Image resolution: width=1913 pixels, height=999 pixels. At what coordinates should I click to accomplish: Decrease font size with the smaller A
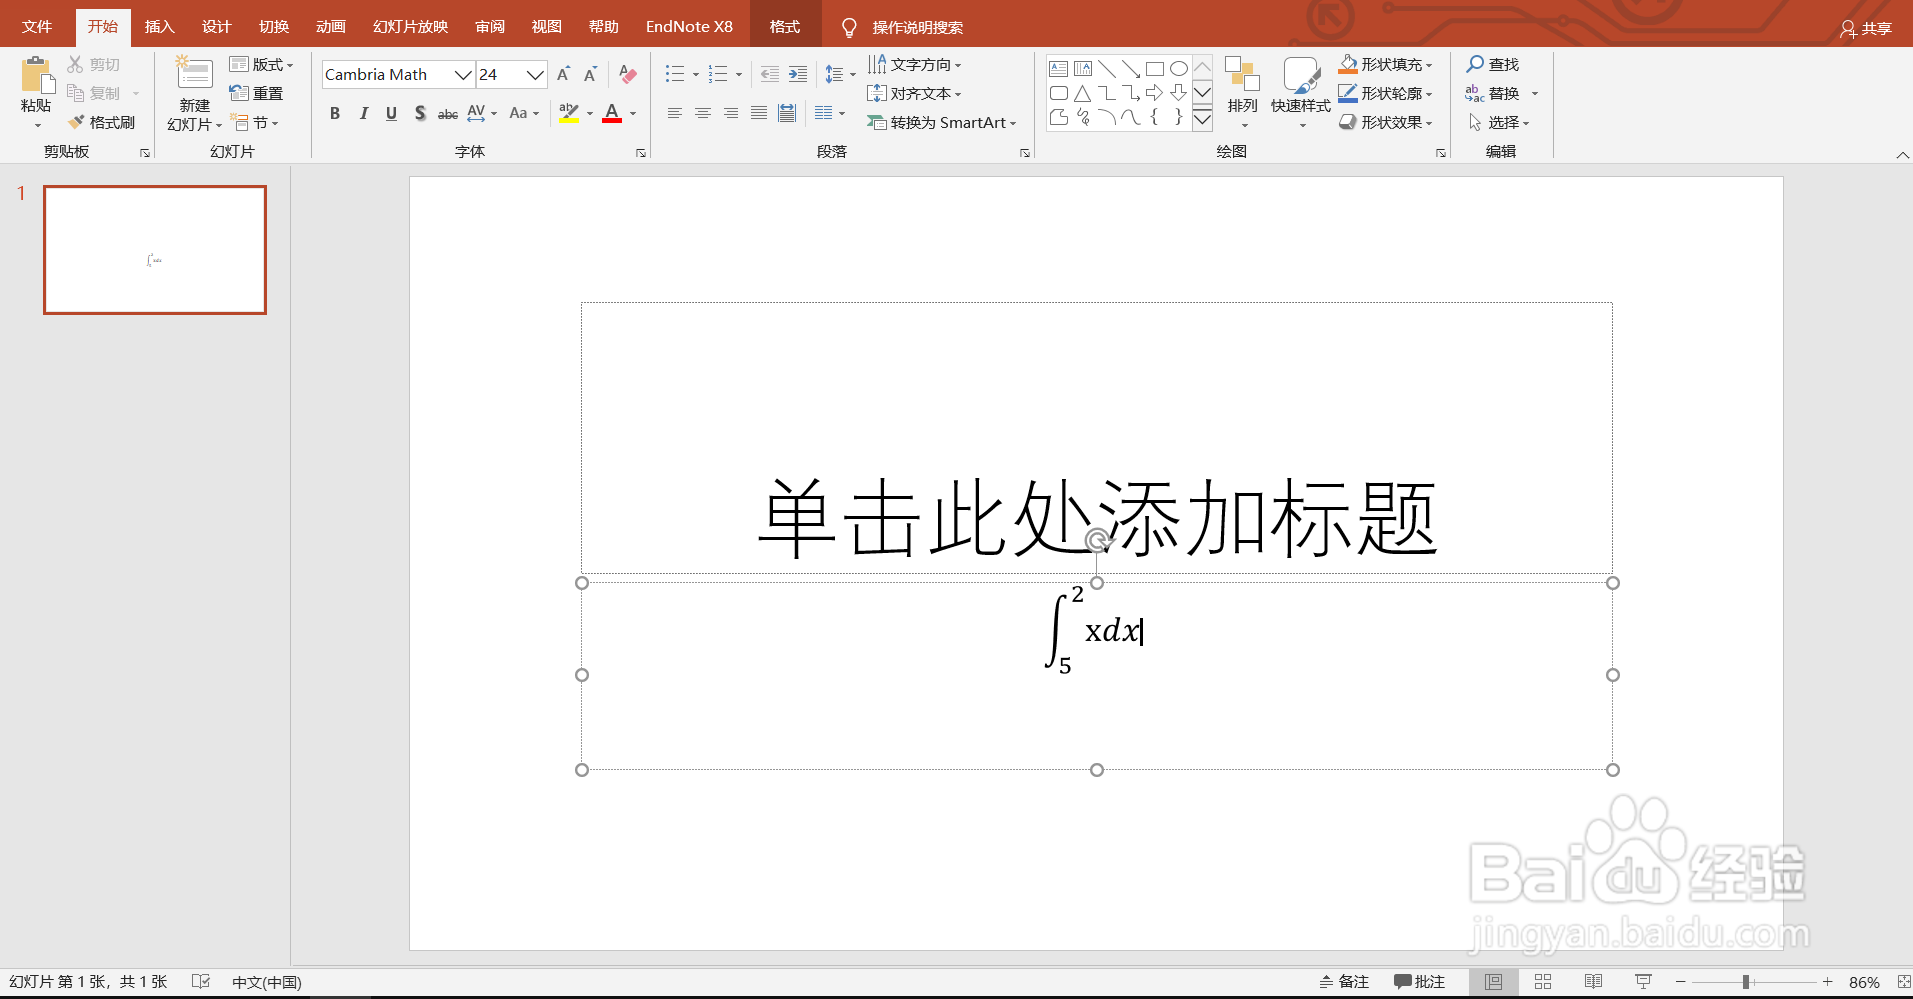(590, 74)
